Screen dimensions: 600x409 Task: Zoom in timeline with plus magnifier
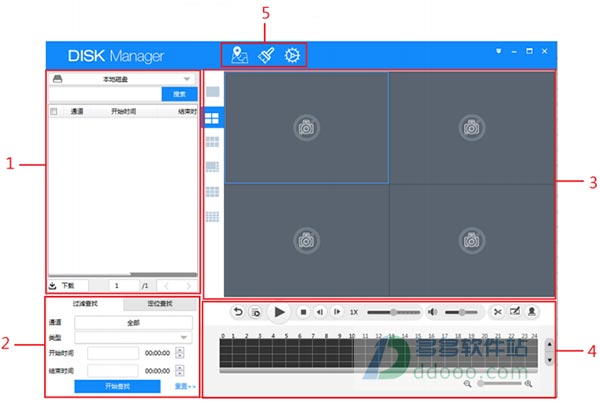(528, 383)
